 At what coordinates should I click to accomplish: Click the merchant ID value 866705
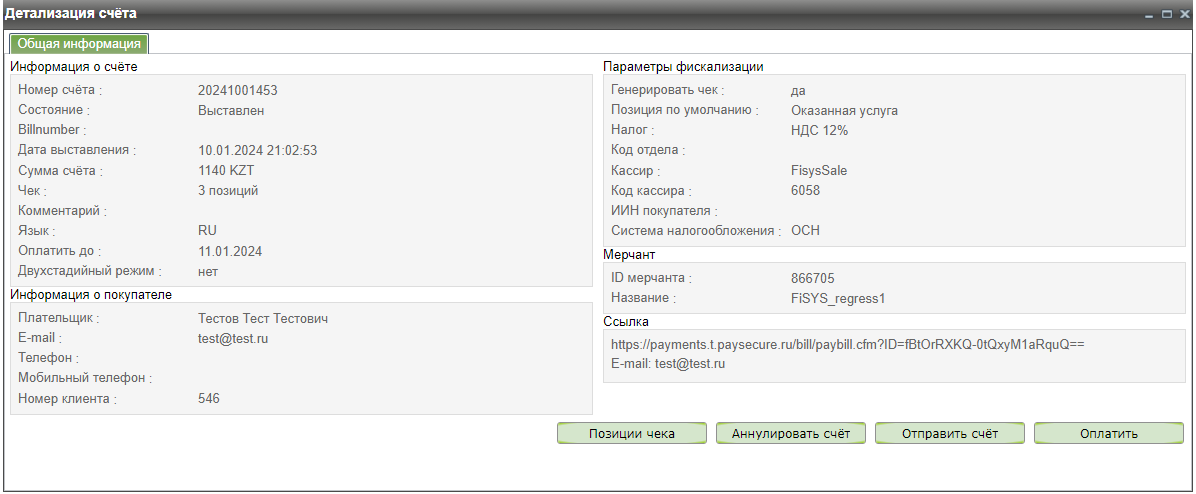812,278
